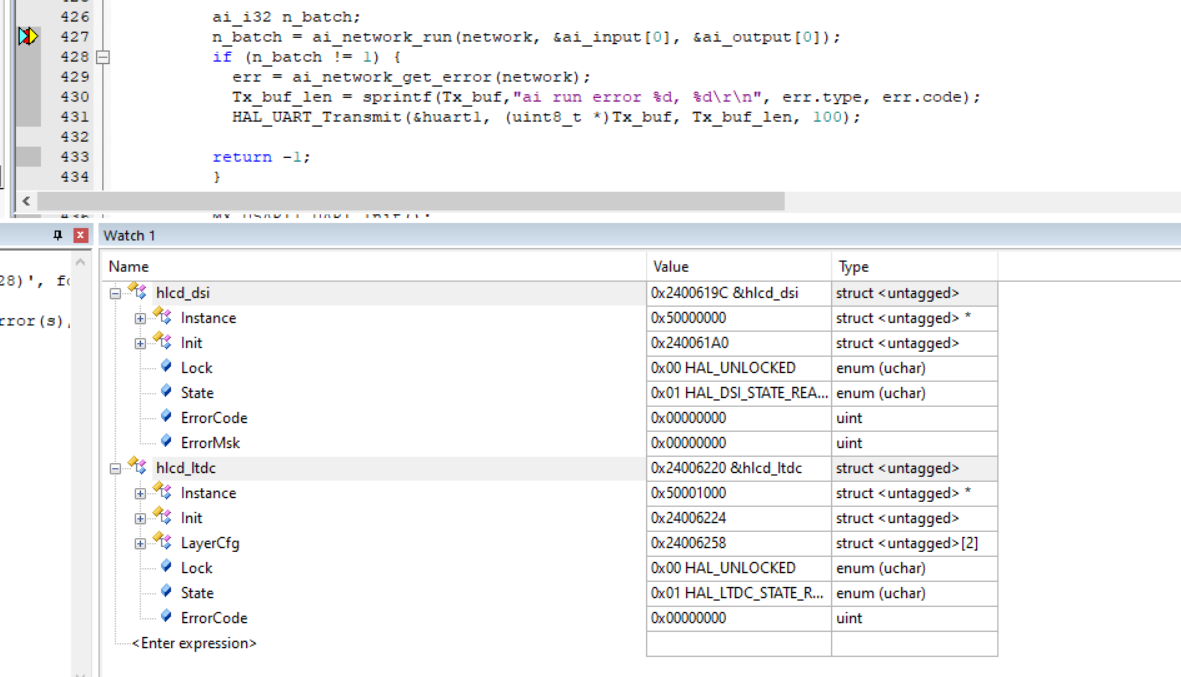Close the Watch panel with the red X

pos(80,234)
